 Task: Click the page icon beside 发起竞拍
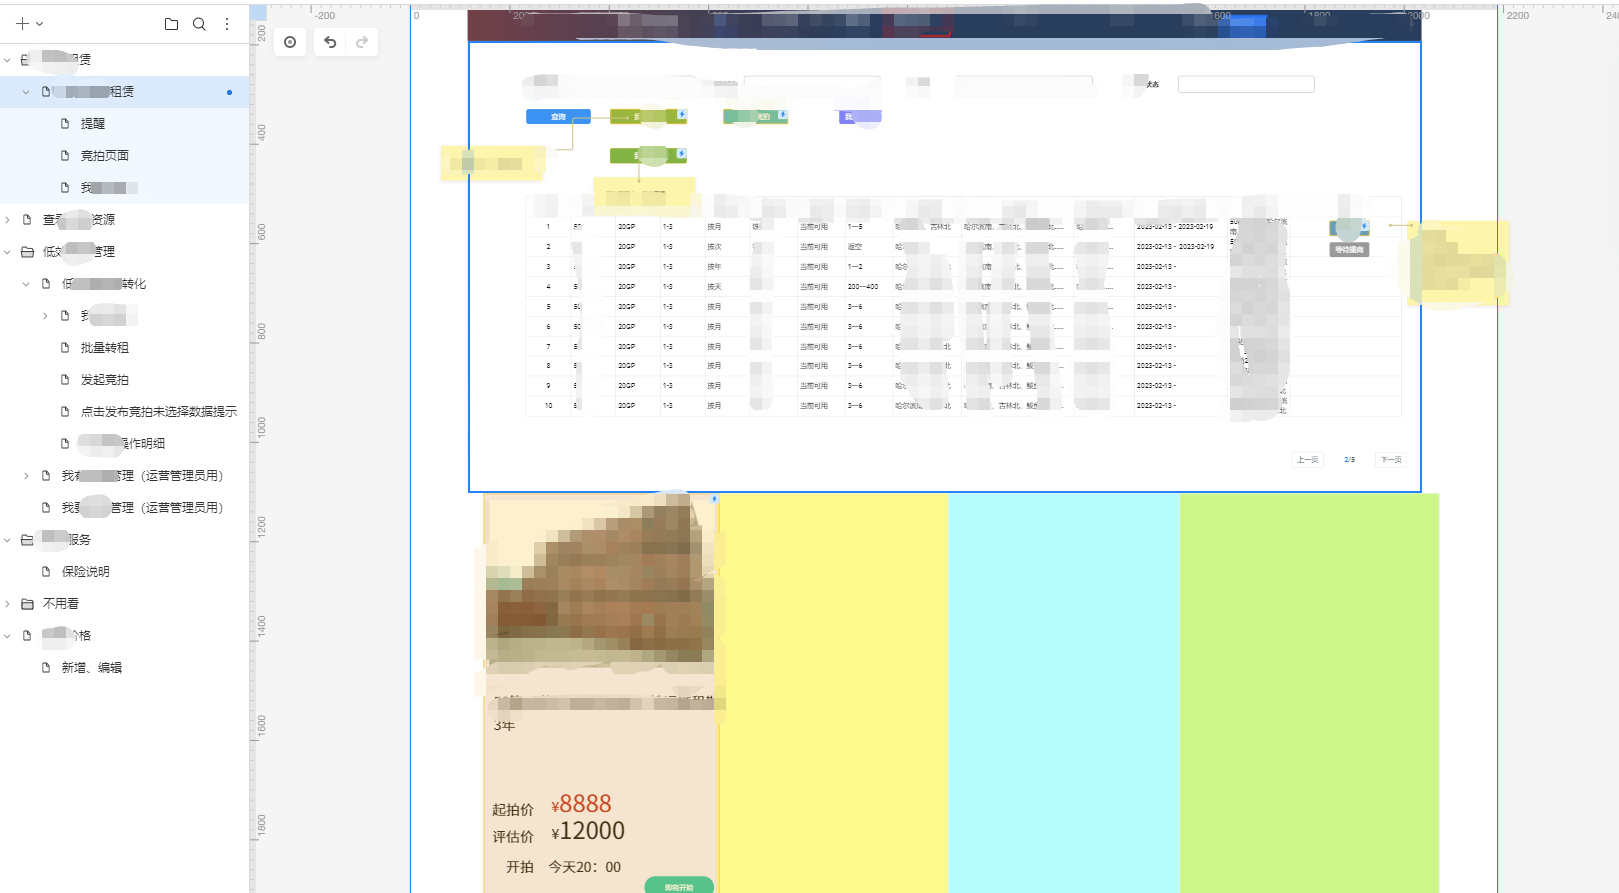(65, 380)
